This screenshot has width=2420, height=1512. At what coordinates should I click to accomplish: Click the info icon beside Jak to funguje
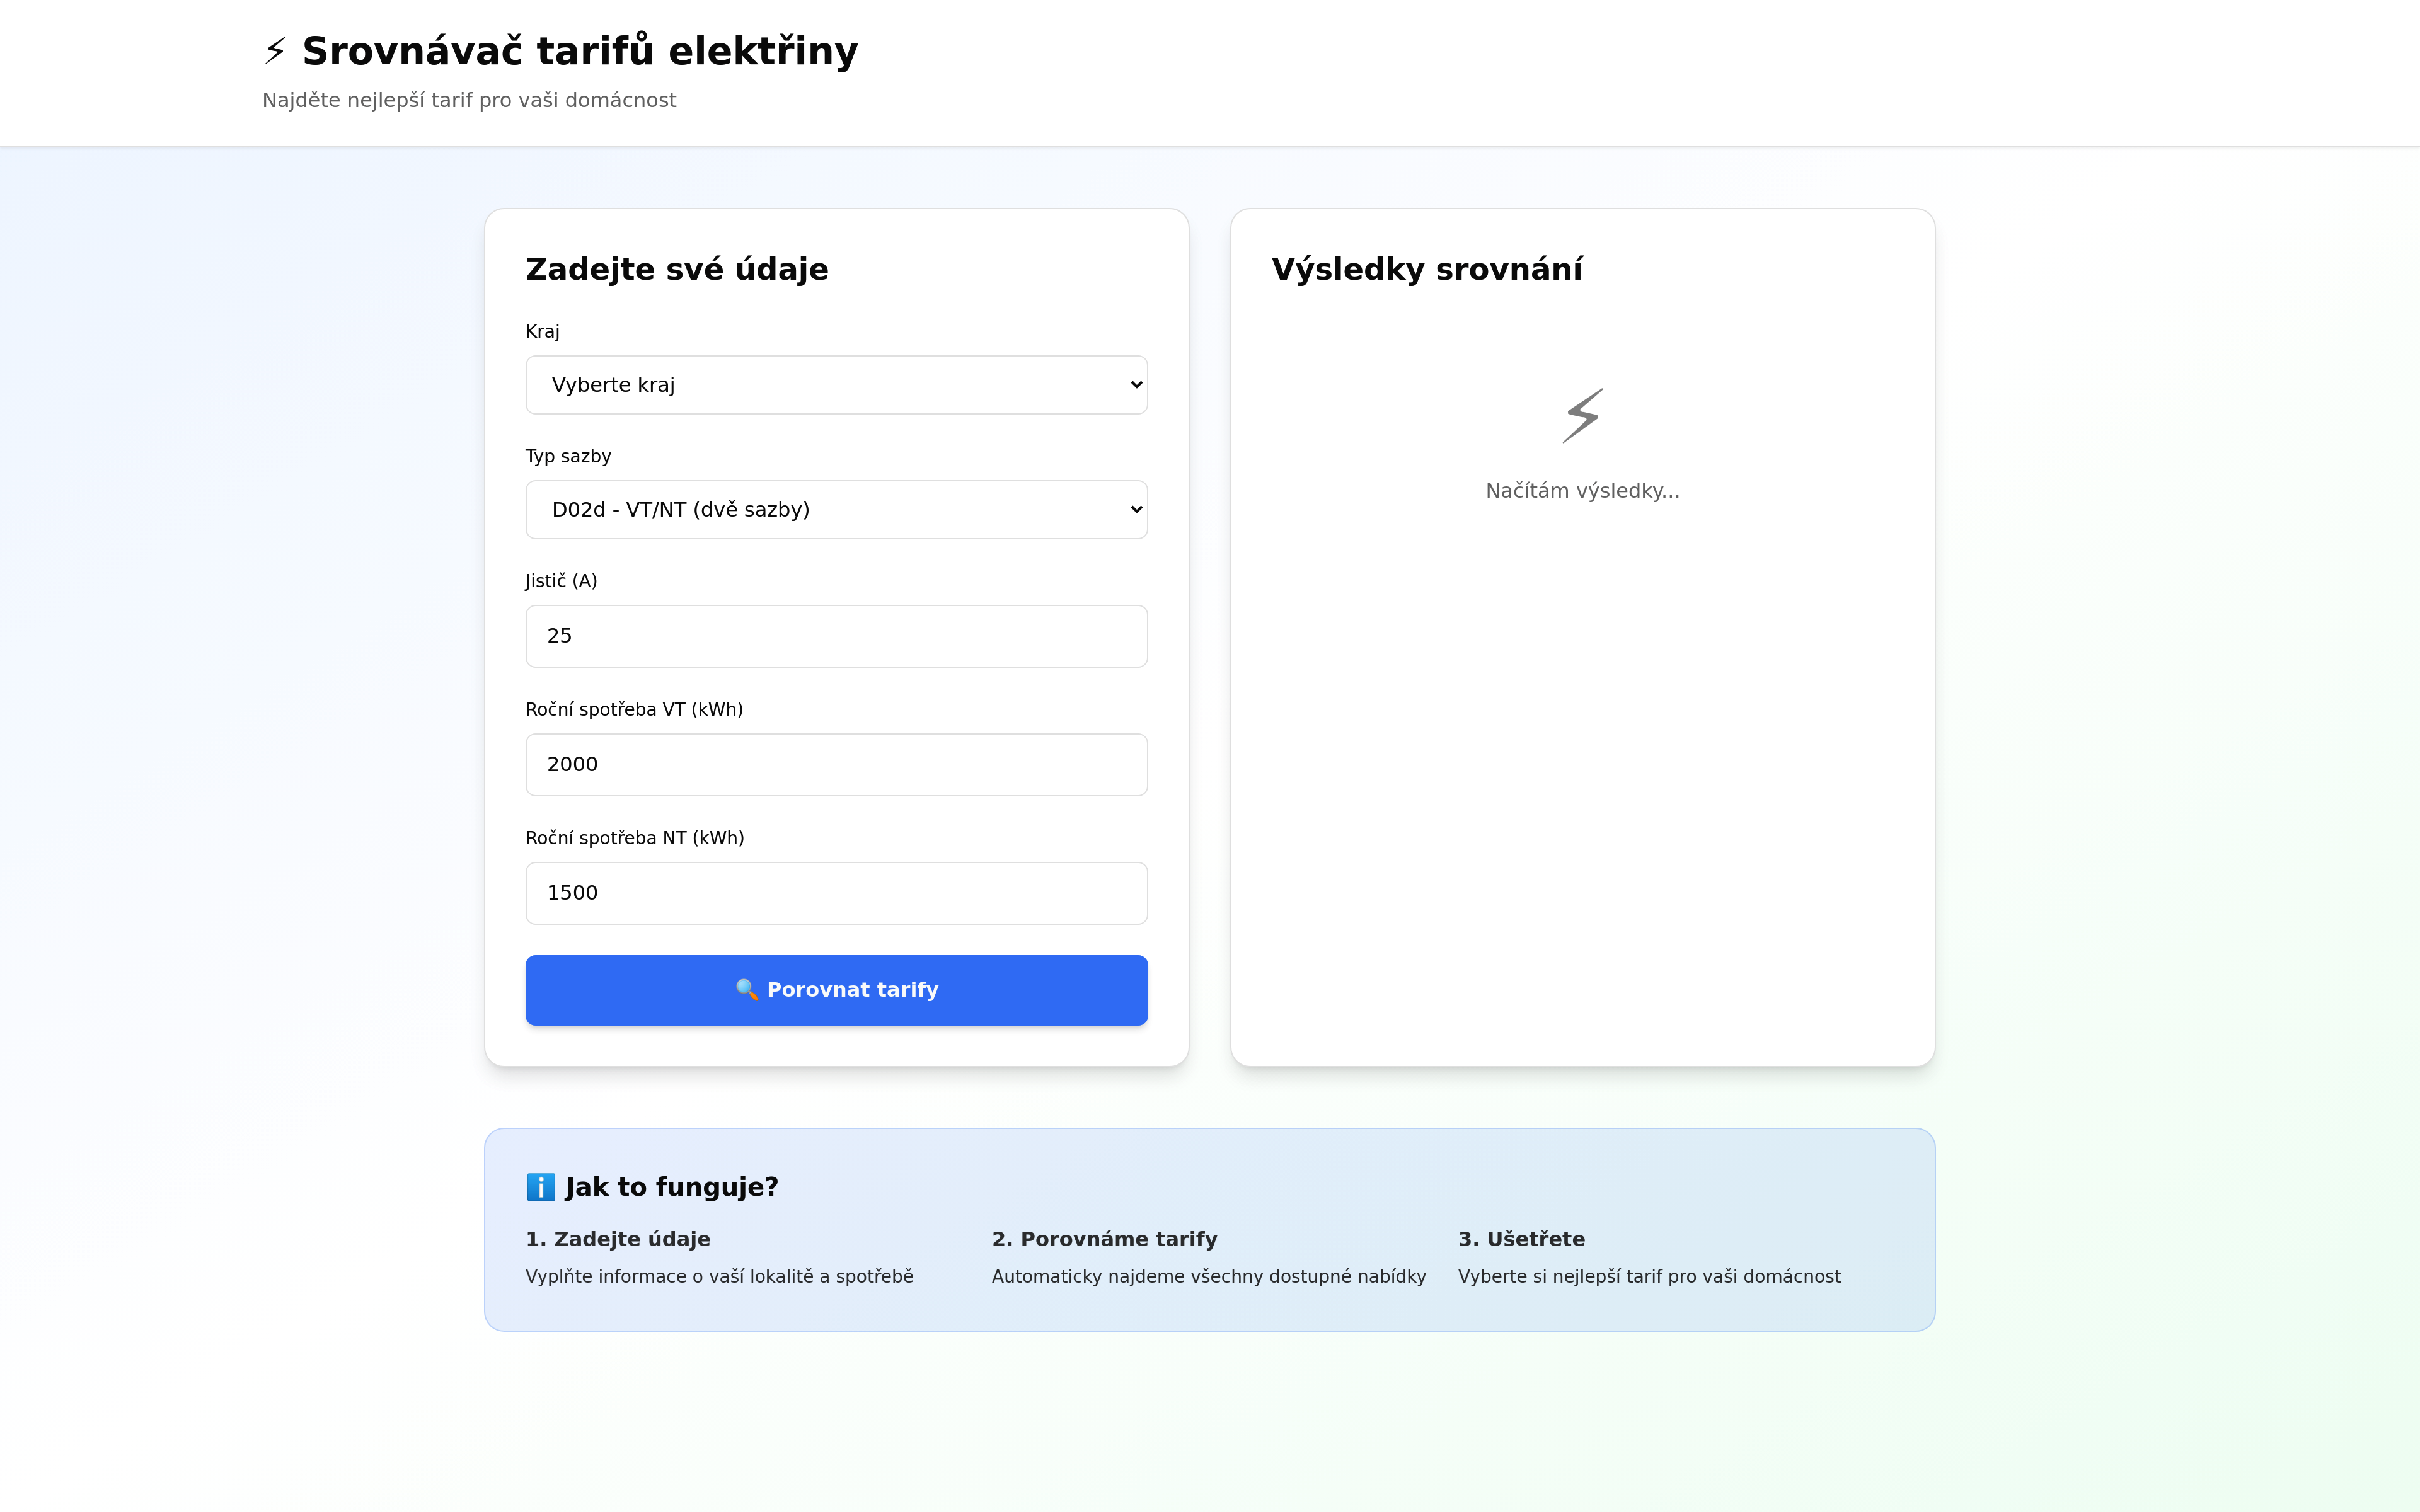point(540,1187)
